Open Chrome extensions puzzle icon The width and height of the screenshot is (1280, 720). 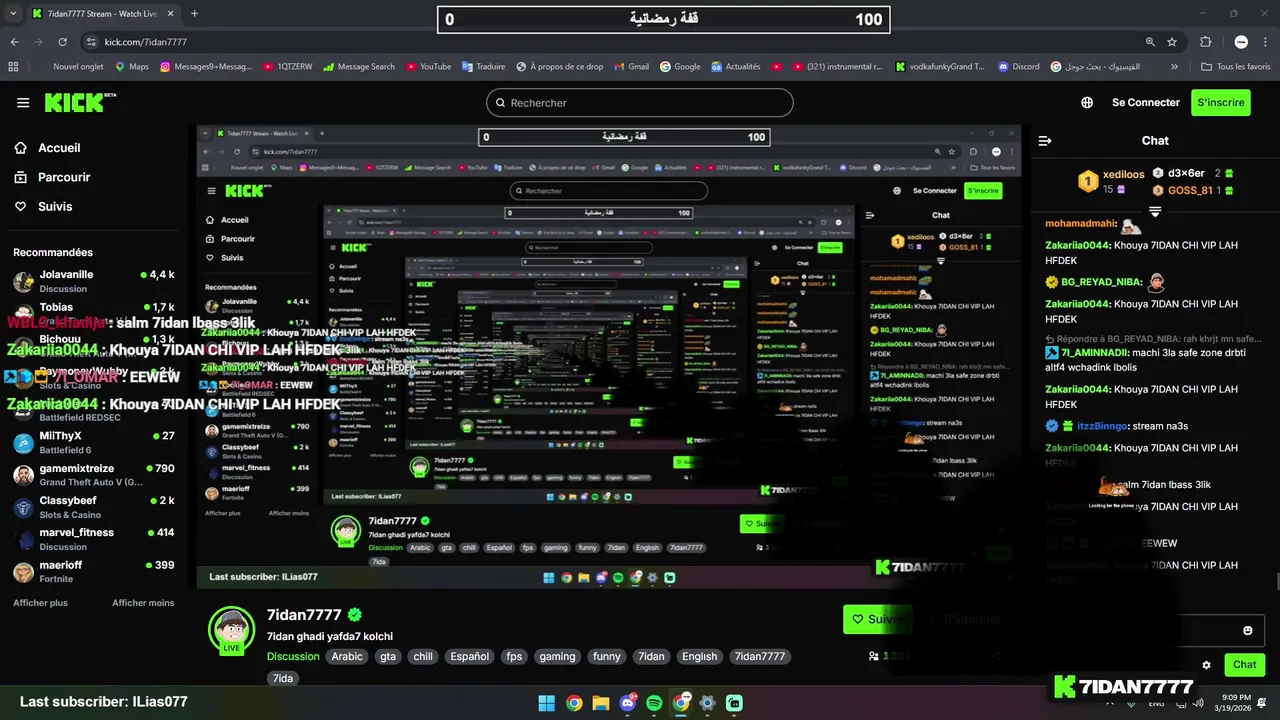click(x=1205, y=42)
